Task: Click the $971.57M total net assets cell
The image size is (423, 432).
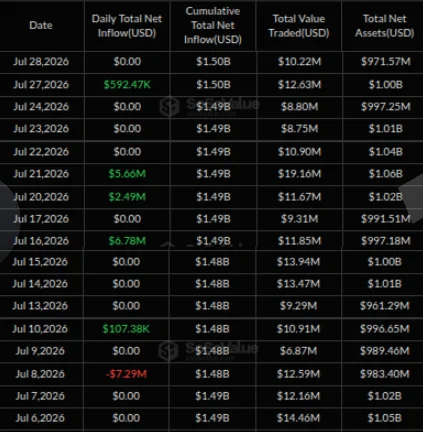Action: pyautogui.click(x=386, y=62)
